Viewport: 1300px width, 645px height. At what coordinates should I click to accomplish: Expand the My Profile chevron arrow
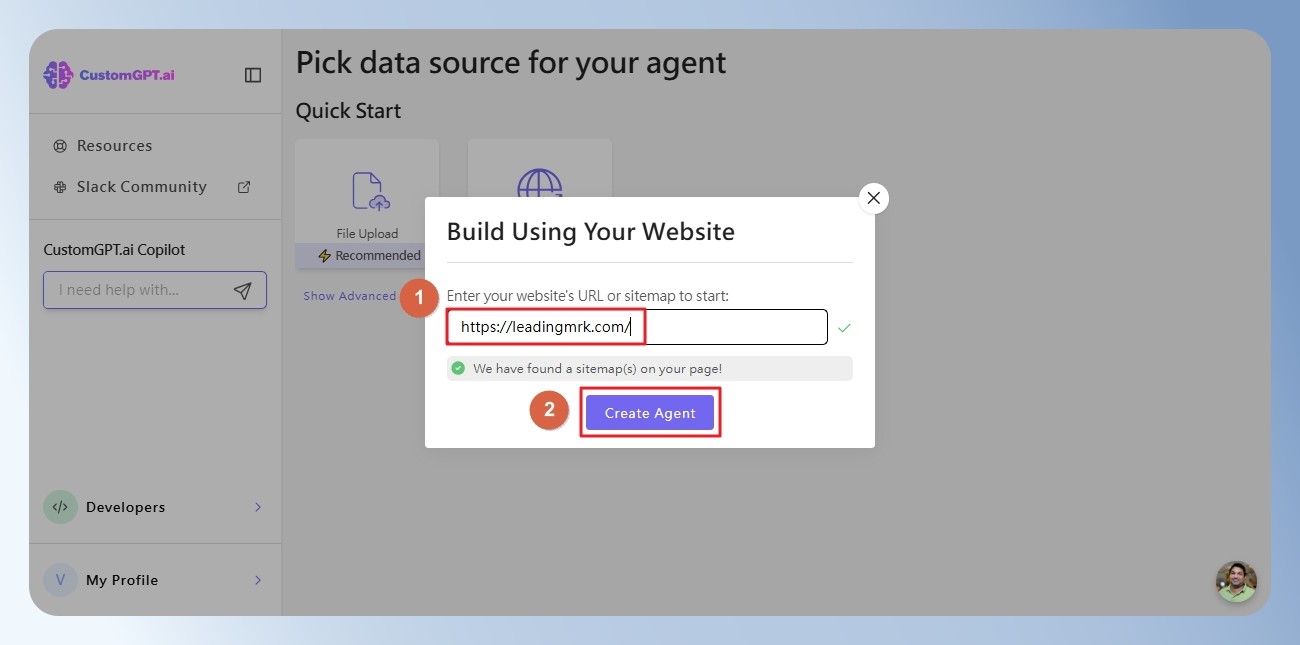(x=258, y=580)
